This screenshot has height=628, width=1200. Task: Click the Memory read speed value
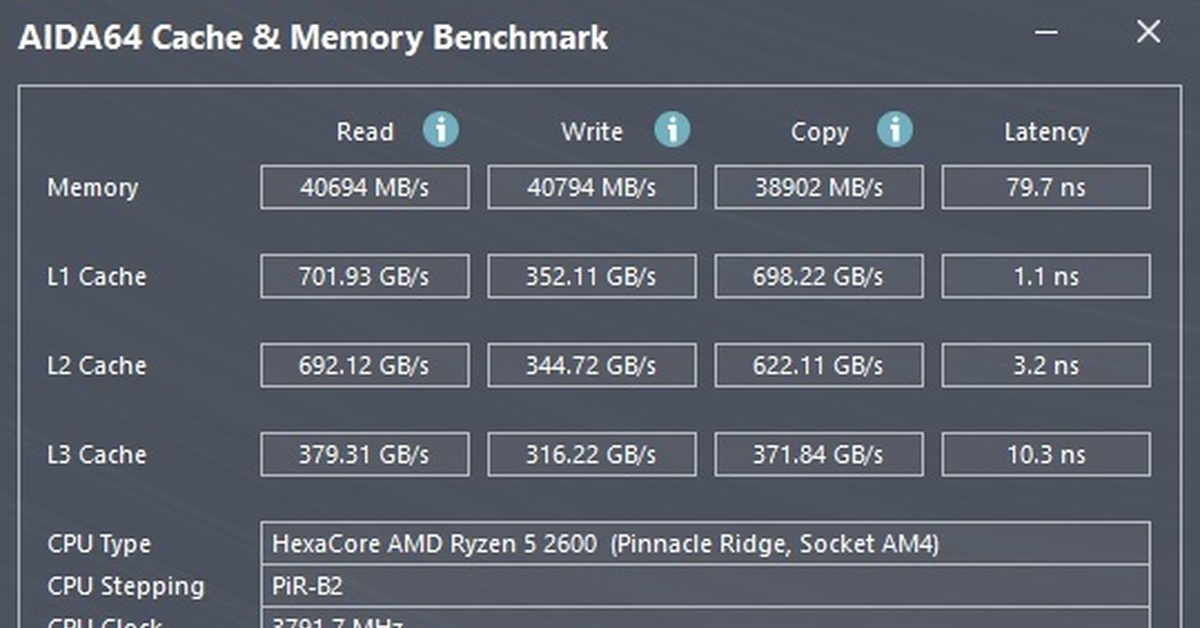365,188
